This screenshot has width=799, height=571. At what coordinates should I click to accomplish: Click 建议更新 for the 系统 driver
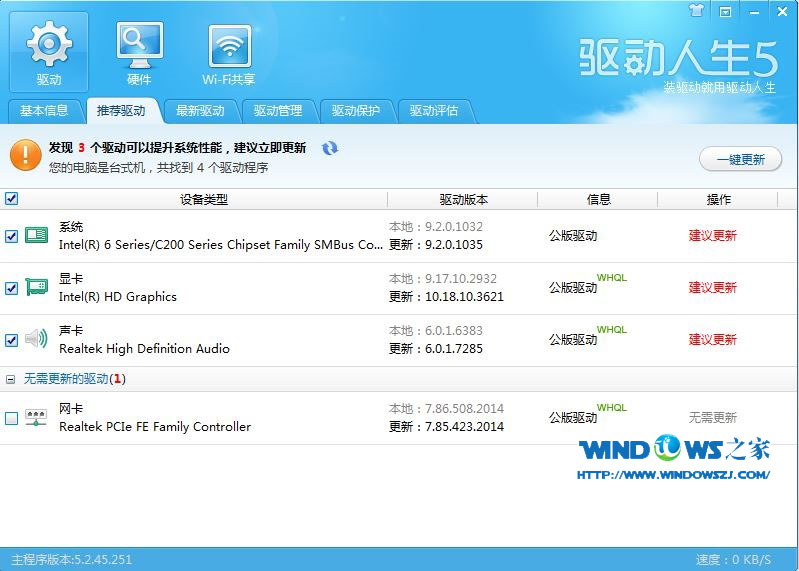pos(712,236)
